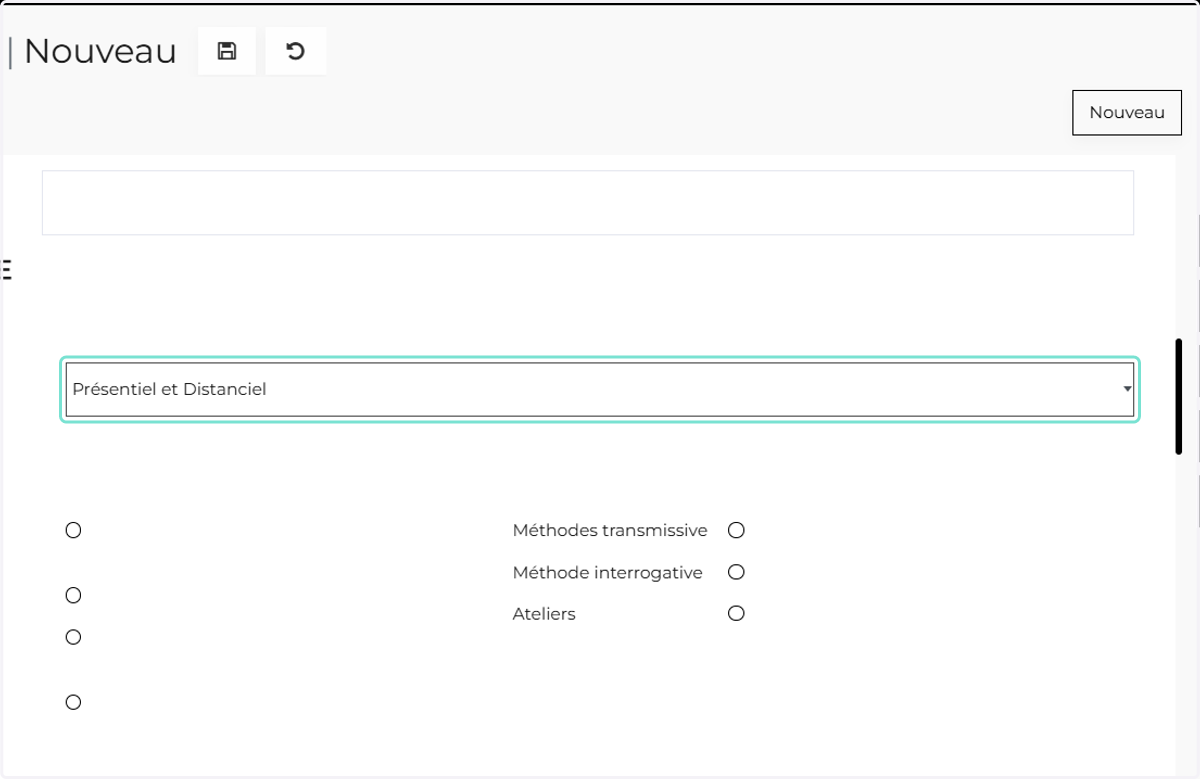This screenshot has height=779, width=1200.
Task: Click the Méthode interrogative label text
Action: click(607, 573)
